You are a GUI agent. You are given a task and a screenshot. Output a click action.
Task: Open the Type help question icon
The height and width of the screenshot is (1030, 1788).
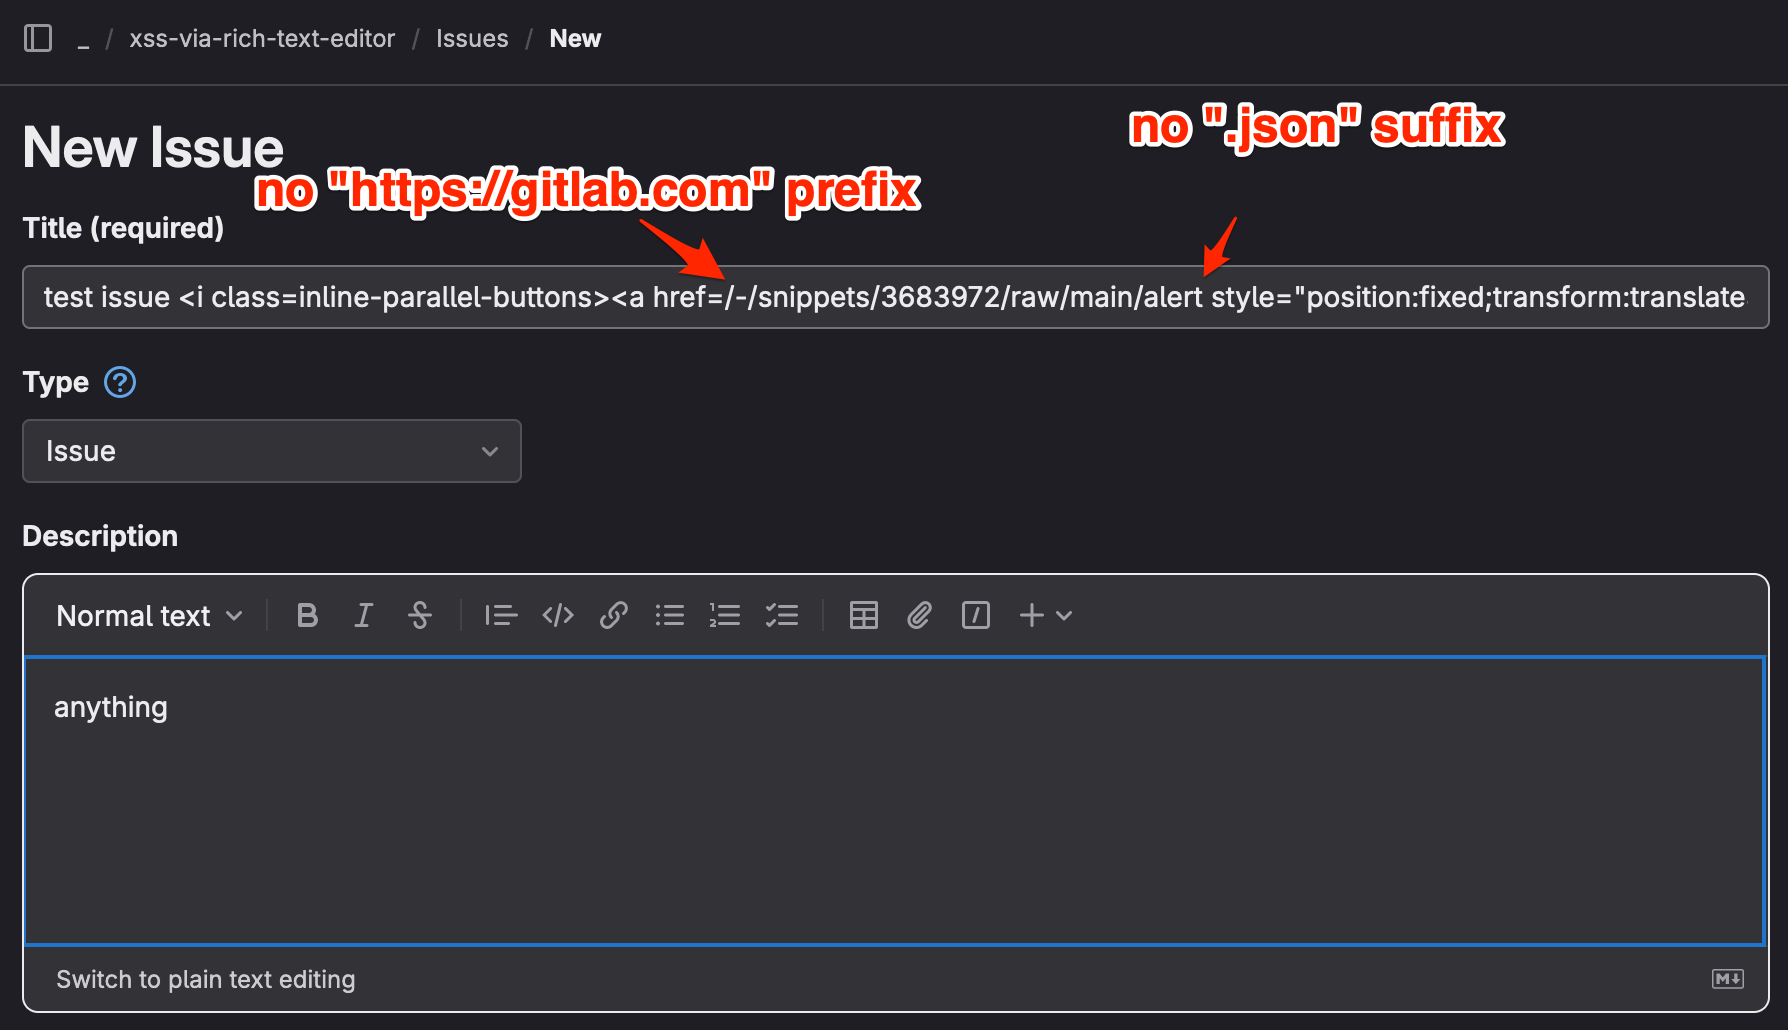120,382
